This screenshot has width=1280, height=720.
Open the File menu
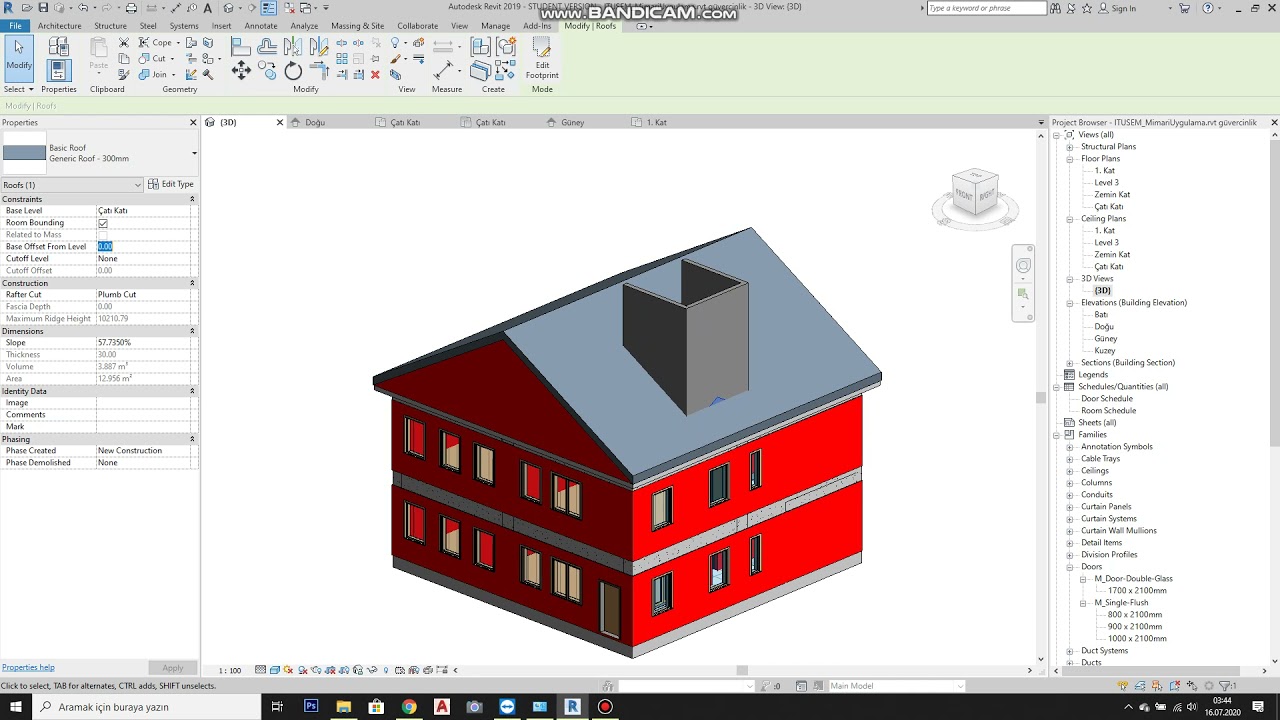[16, 26]
